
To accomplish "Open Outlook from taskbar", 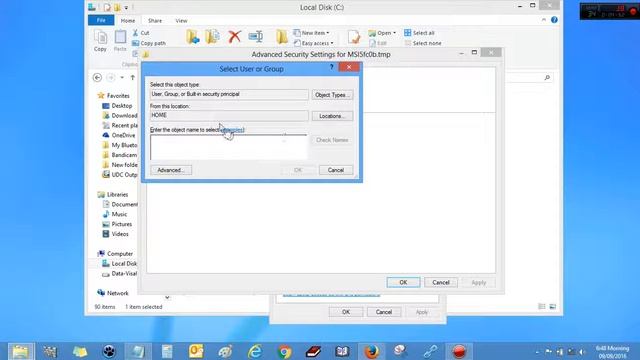I will [x=196, y=351].
